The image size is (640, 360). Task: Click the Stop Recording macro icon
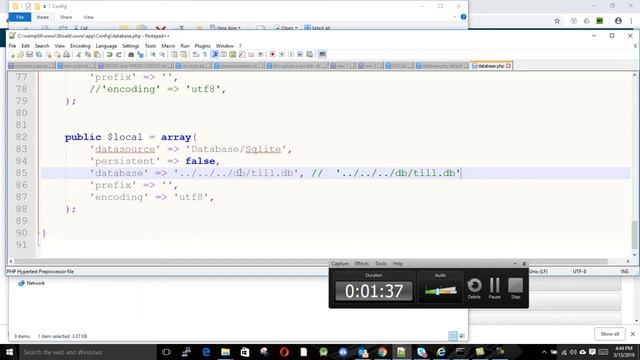pyautogui.click(x=282, y=55)
